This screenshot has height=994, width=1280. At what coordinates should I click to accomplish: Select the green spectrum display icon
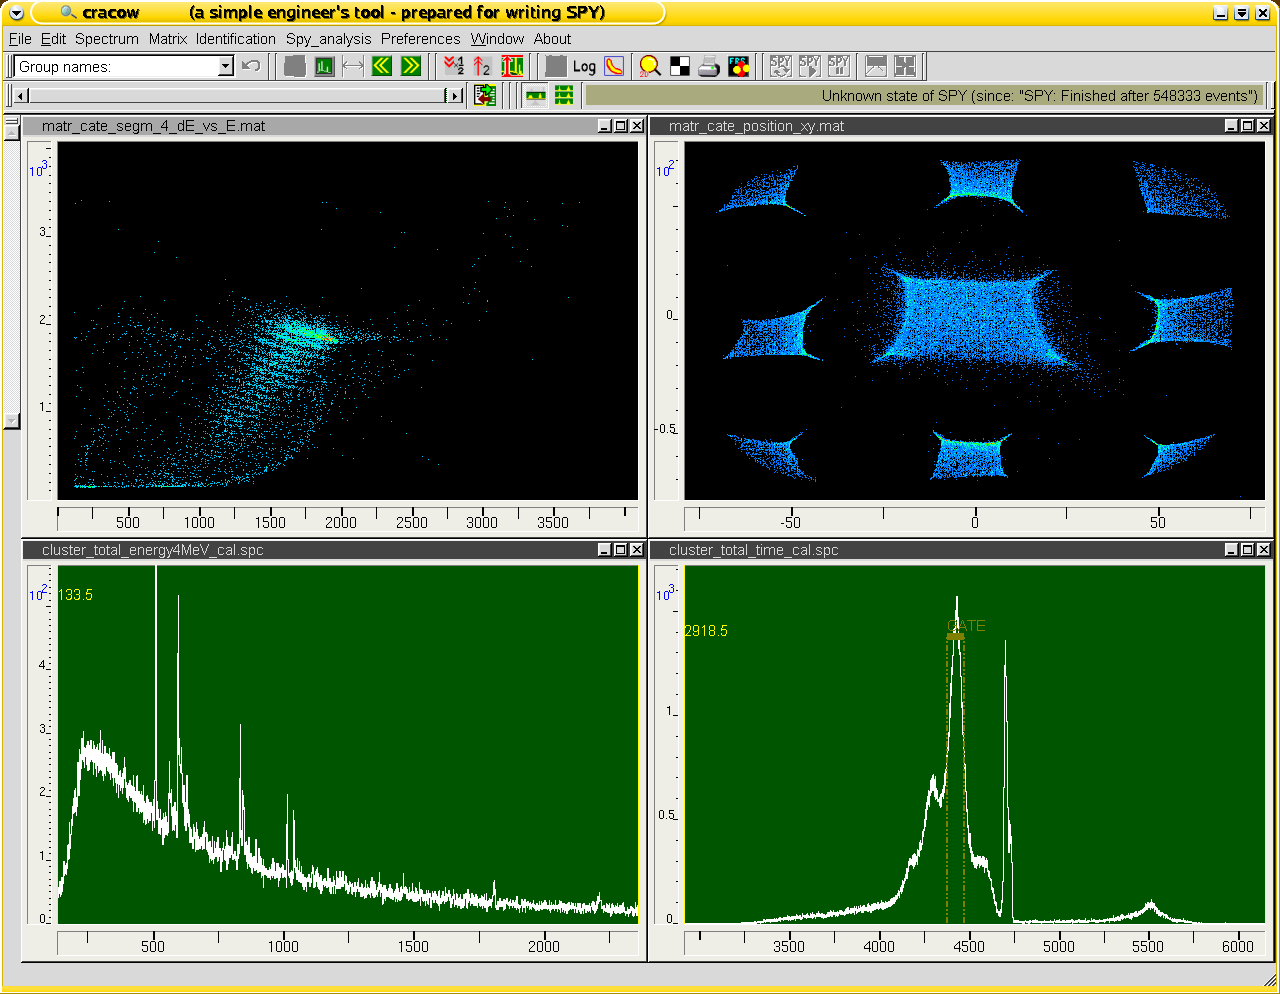tap(324, 67)
